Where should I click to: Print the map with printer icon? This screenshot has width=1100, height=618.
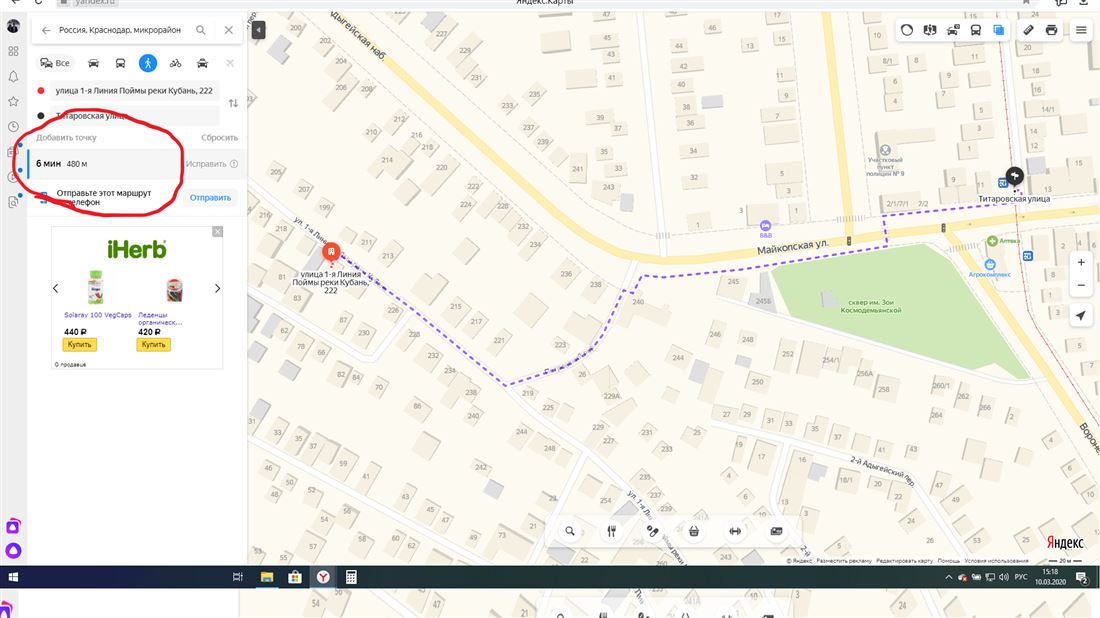pyautogui.click(x=1051, y=30)
